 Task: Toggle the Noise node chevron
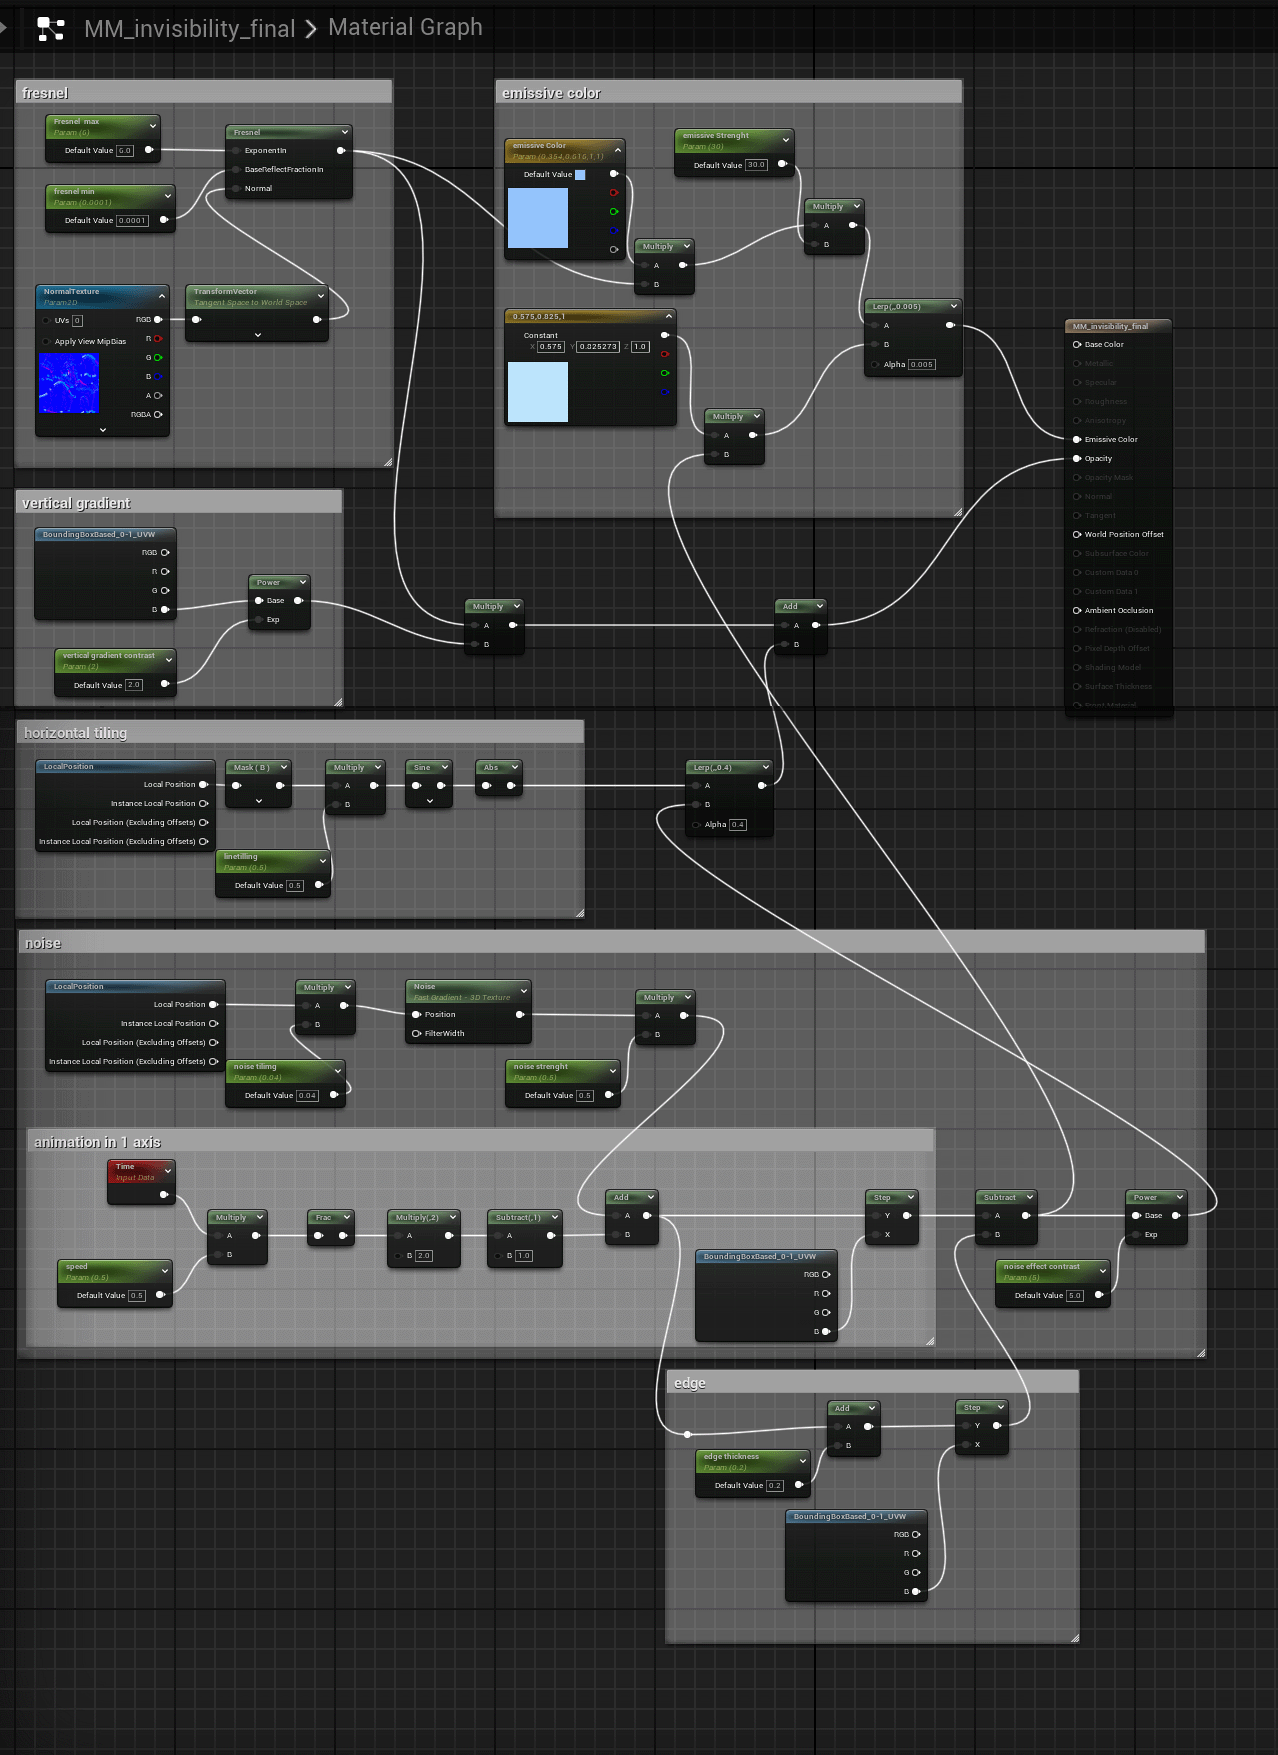click(x=523, y=991)
